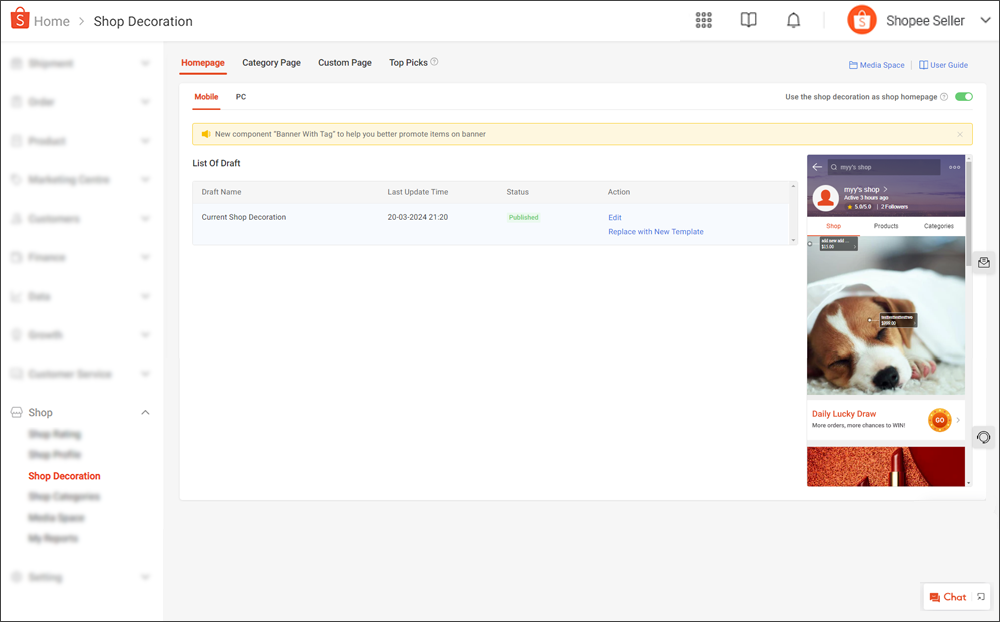Click Home breadcrumb link
Image resolution: width=1000 pixels, height=622 pixels.
click(x=52, y=21)
